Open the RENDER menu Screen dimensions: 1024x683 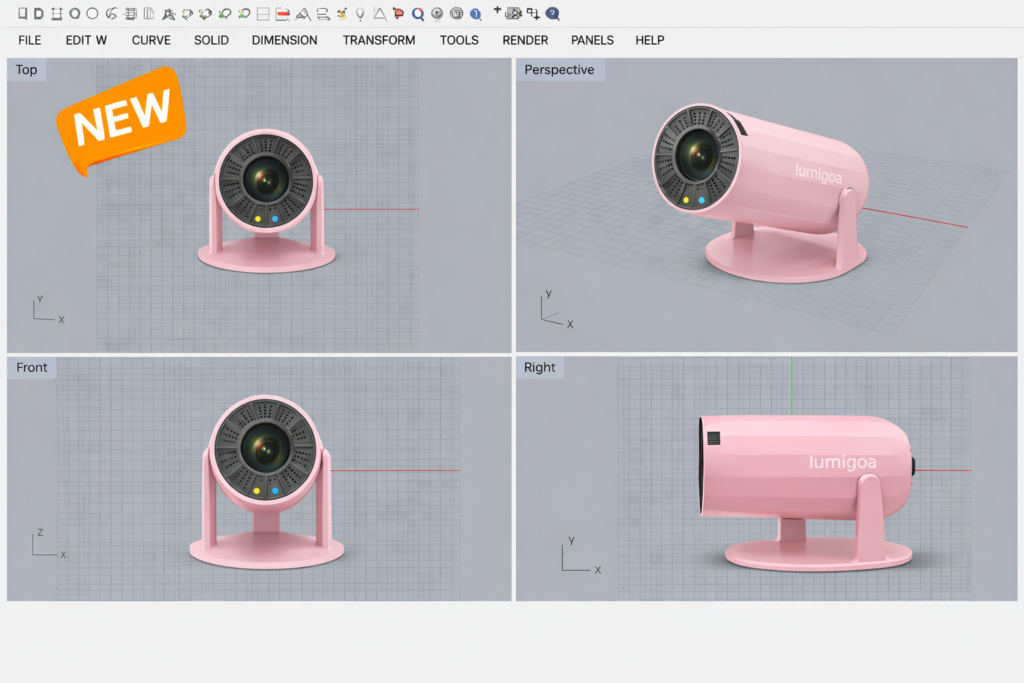coord(525,41)
